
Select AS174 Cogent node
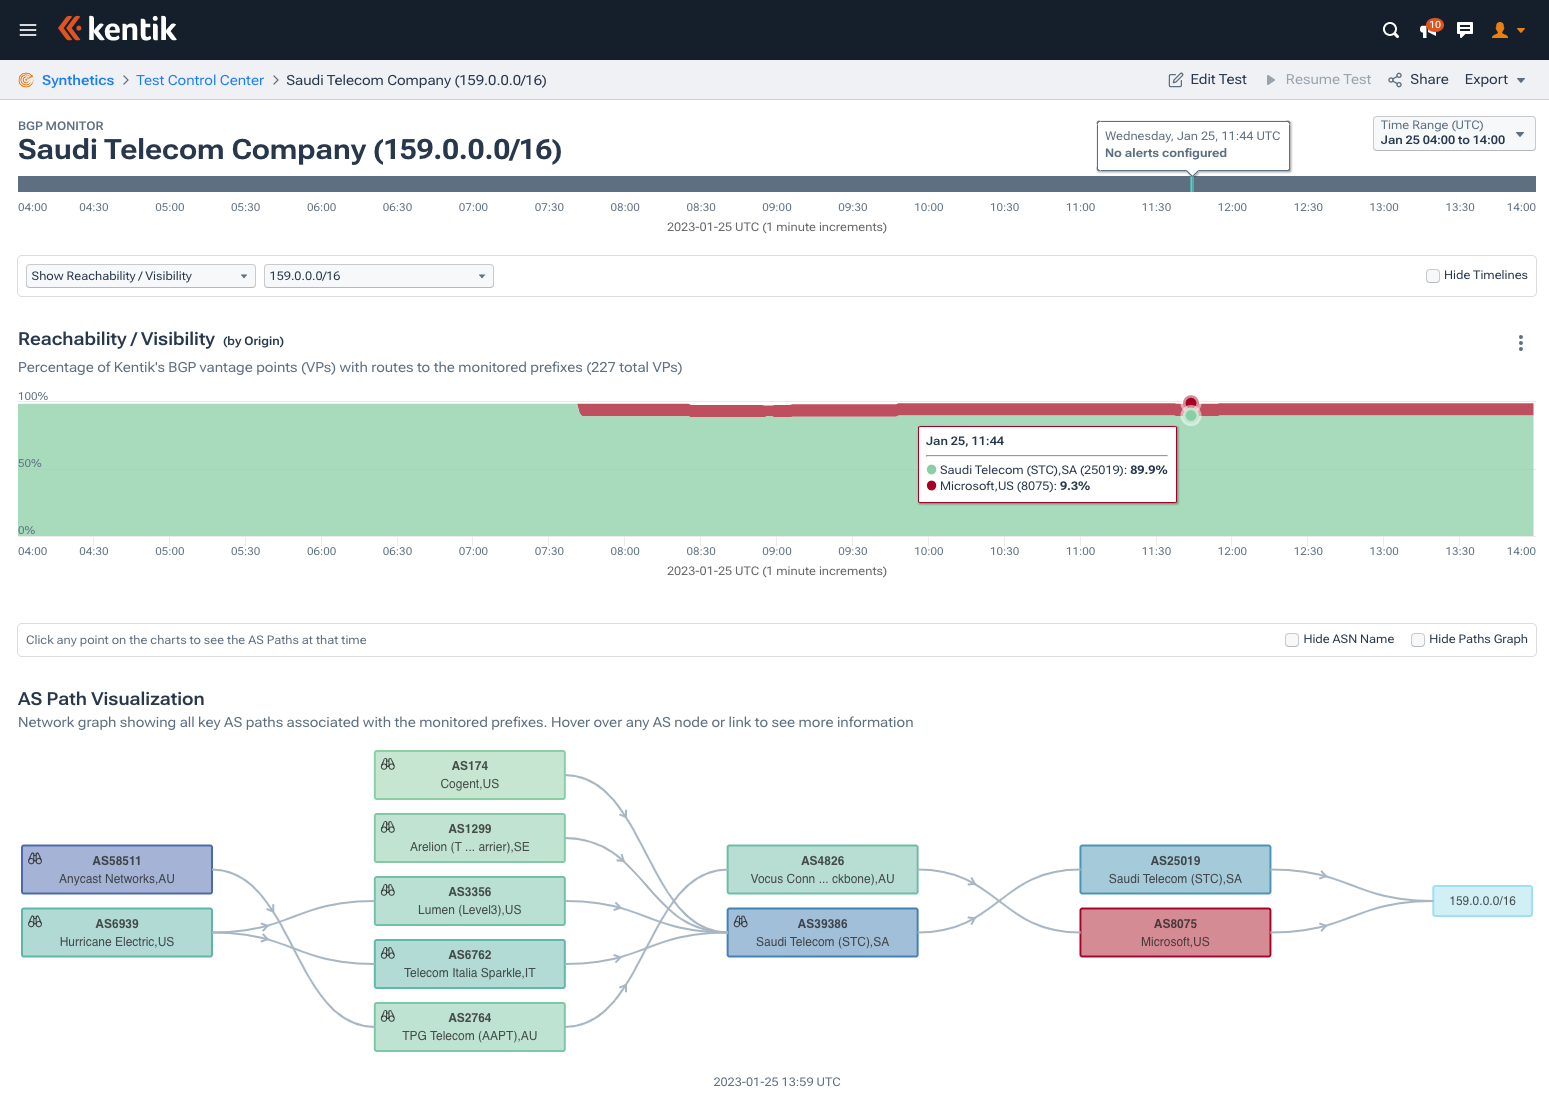(x=470, y=775)
